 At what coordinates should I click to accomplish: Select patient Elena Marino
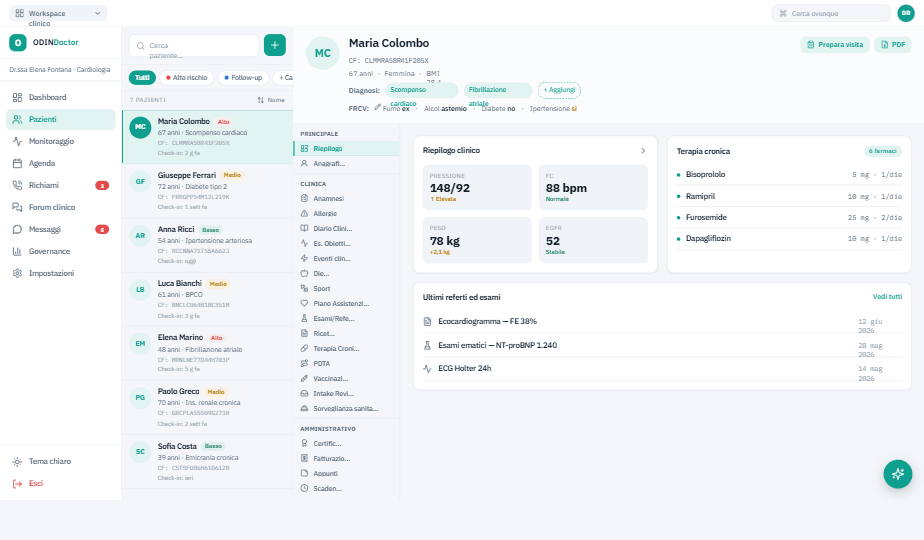[207, 353]
